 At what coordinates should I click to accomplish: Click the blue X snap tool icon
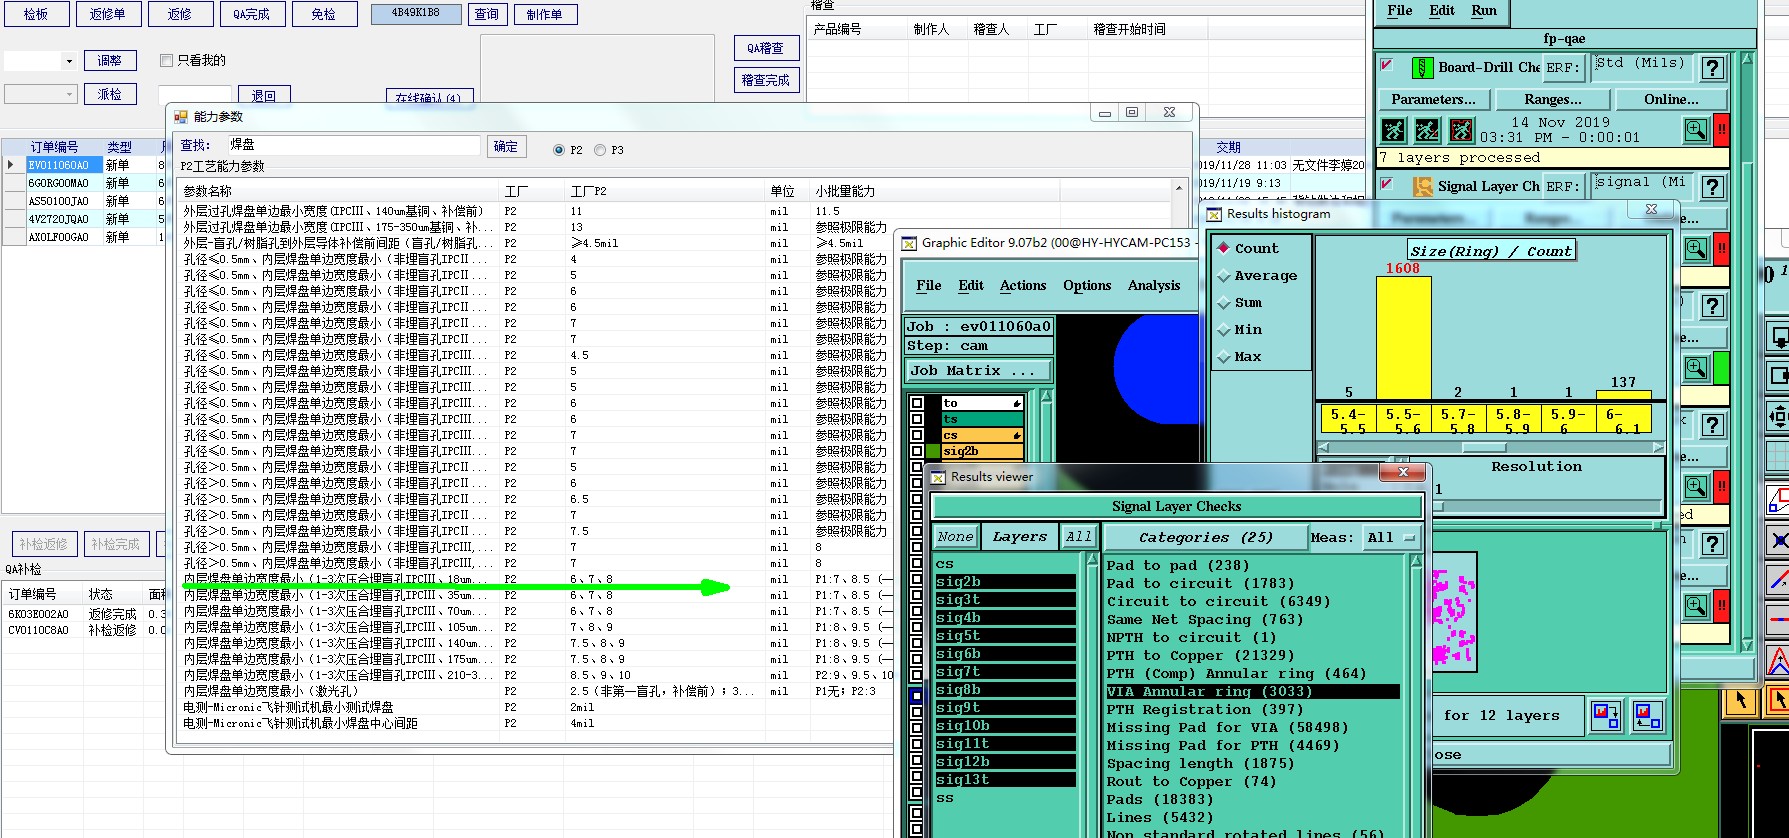[x=1778, y=541]
